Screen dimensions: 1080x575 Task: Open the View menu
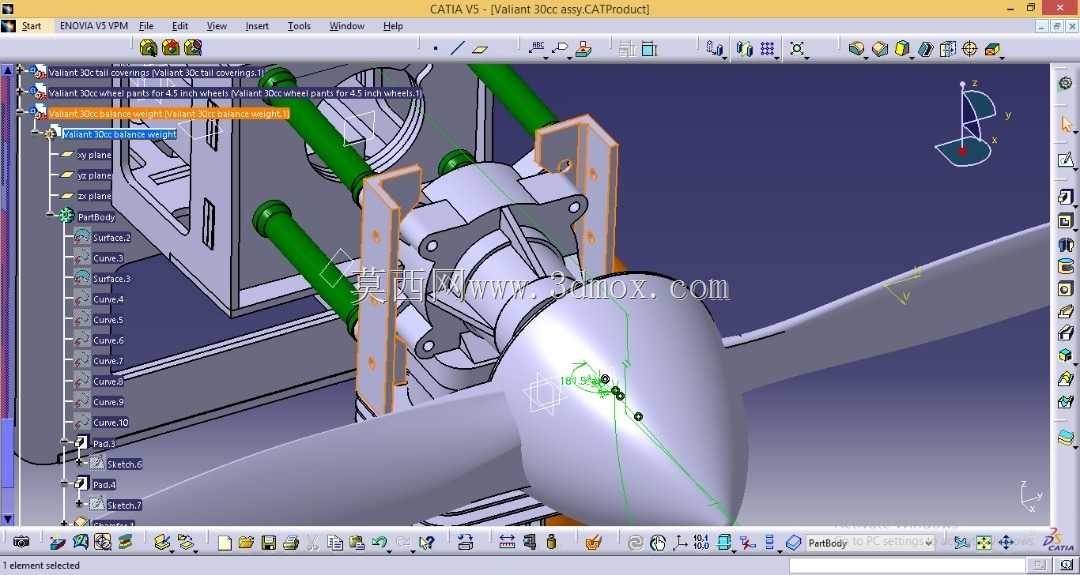pos(216,26)
